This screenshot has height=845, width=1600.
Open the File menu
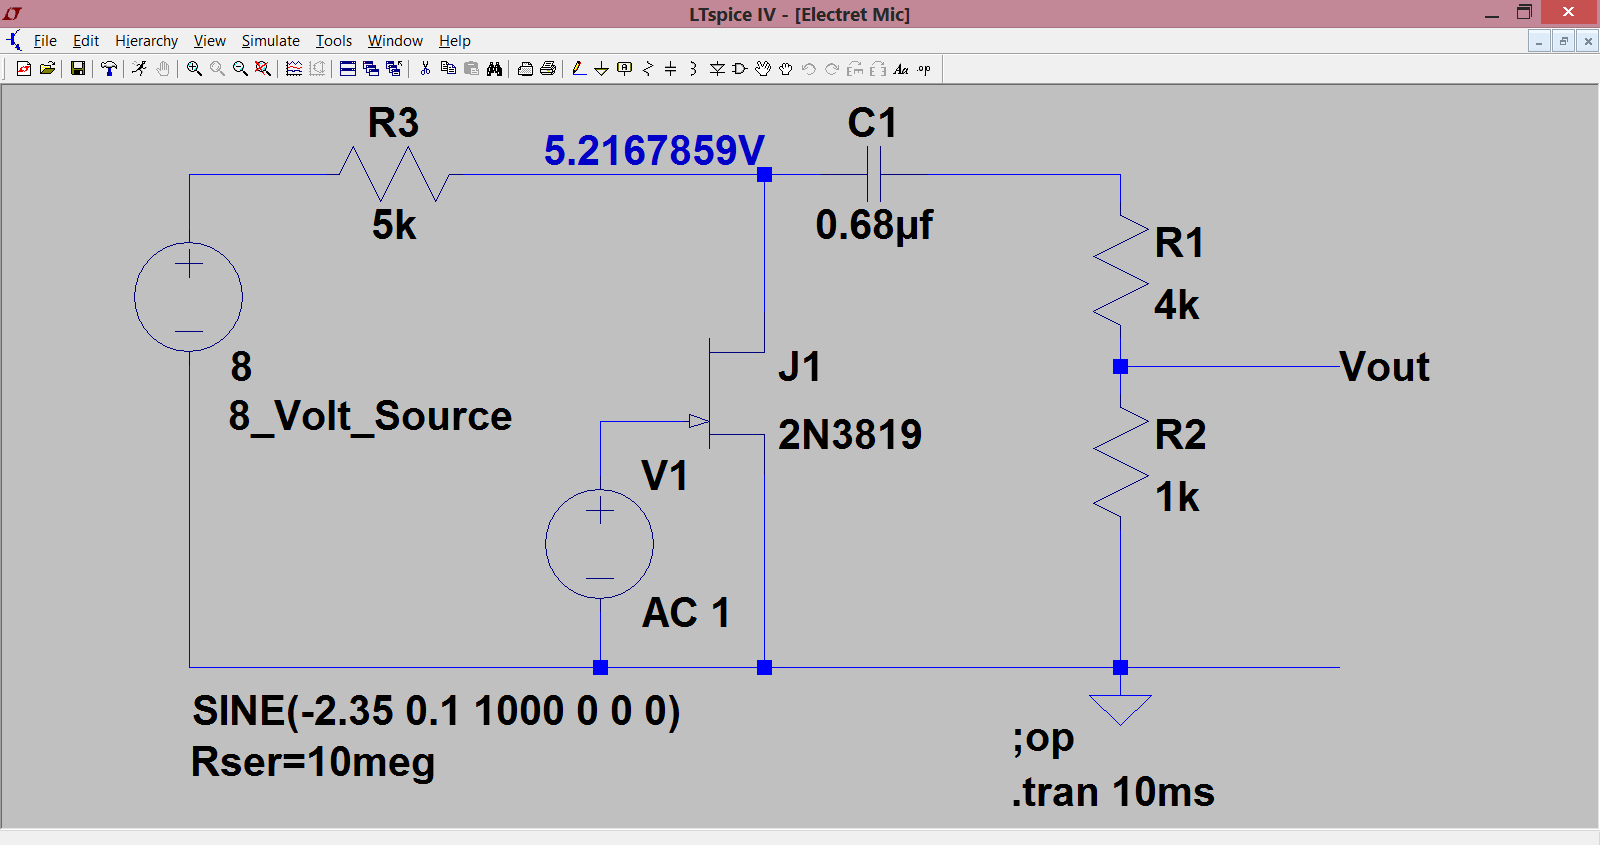pos(45,41)
